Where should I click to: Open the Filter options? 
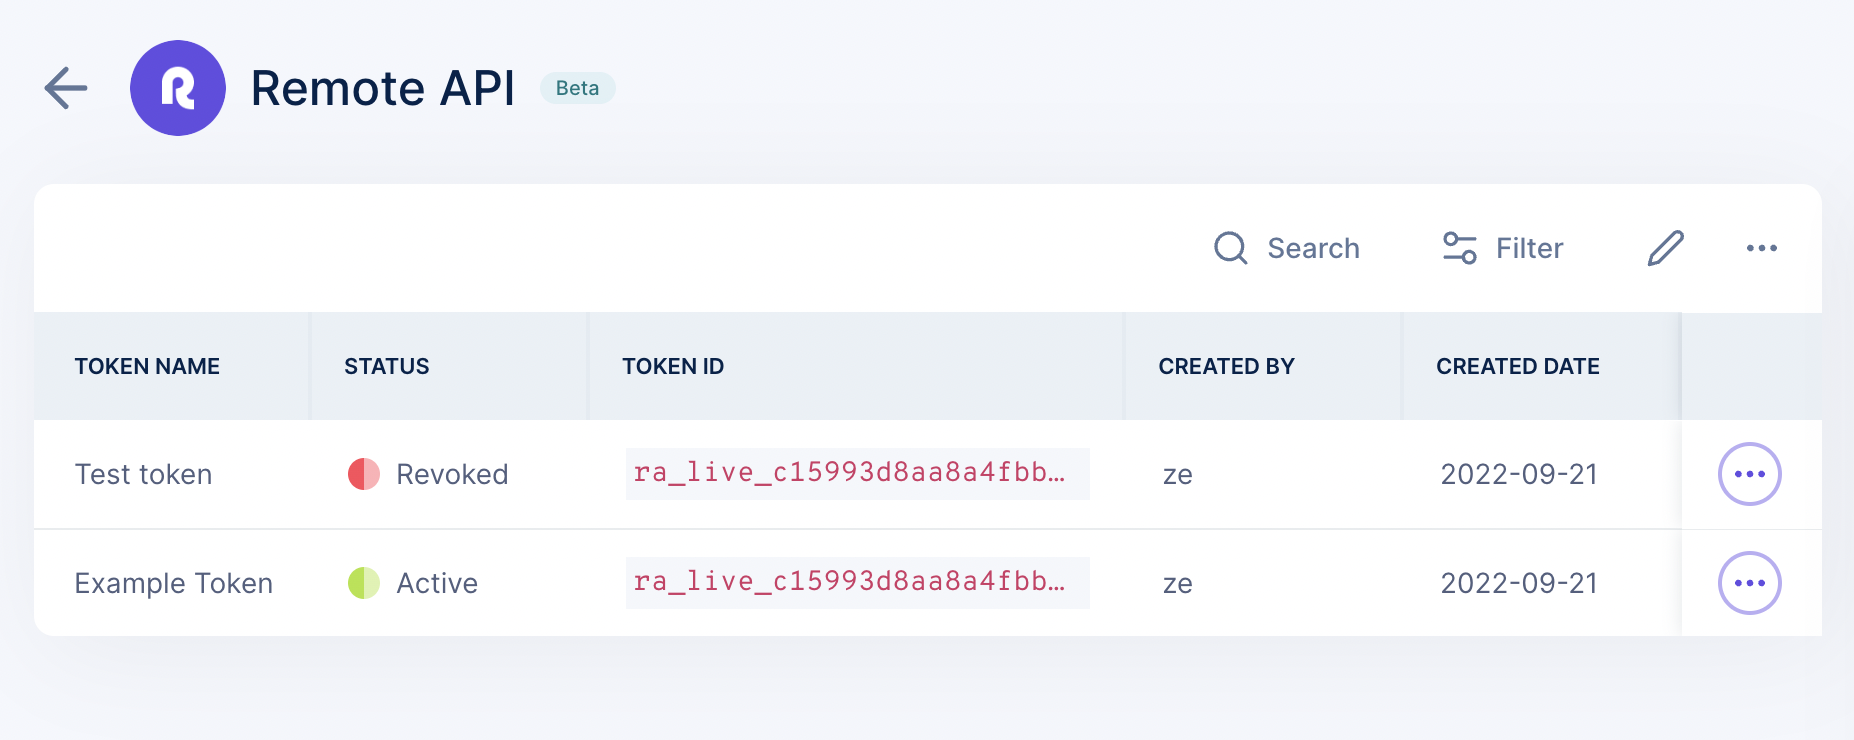point(1502,248)
